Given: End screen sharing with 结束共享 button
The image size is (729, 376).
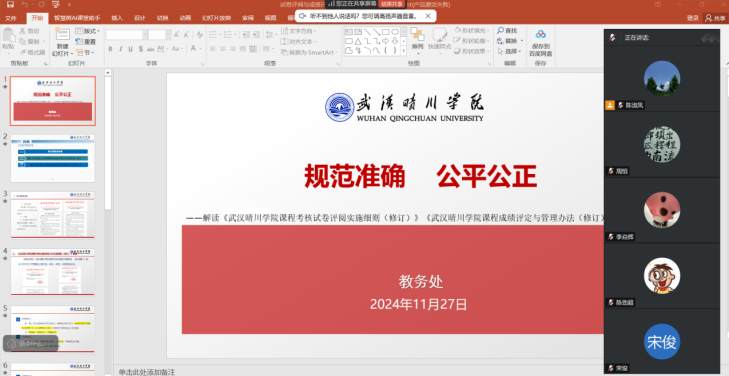Looking at the screenshot, I should coord(391,4).
